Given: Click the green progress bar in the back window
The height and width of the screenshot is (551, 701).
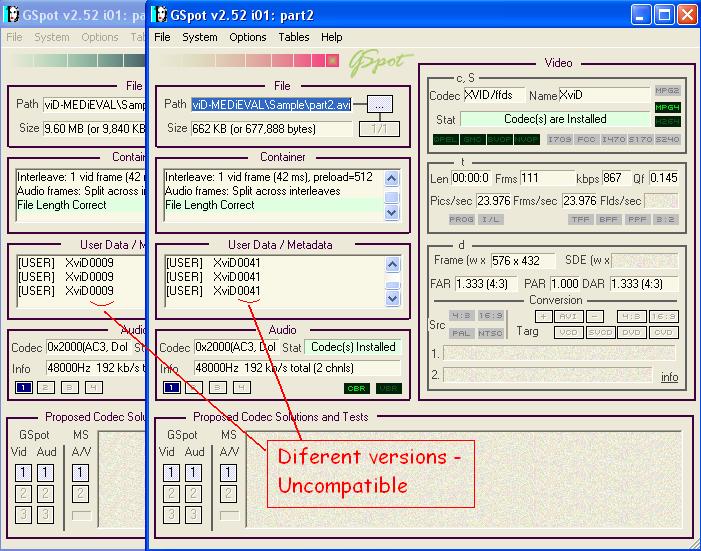Looking at the screenshot, I should click(x=79, y=60).
